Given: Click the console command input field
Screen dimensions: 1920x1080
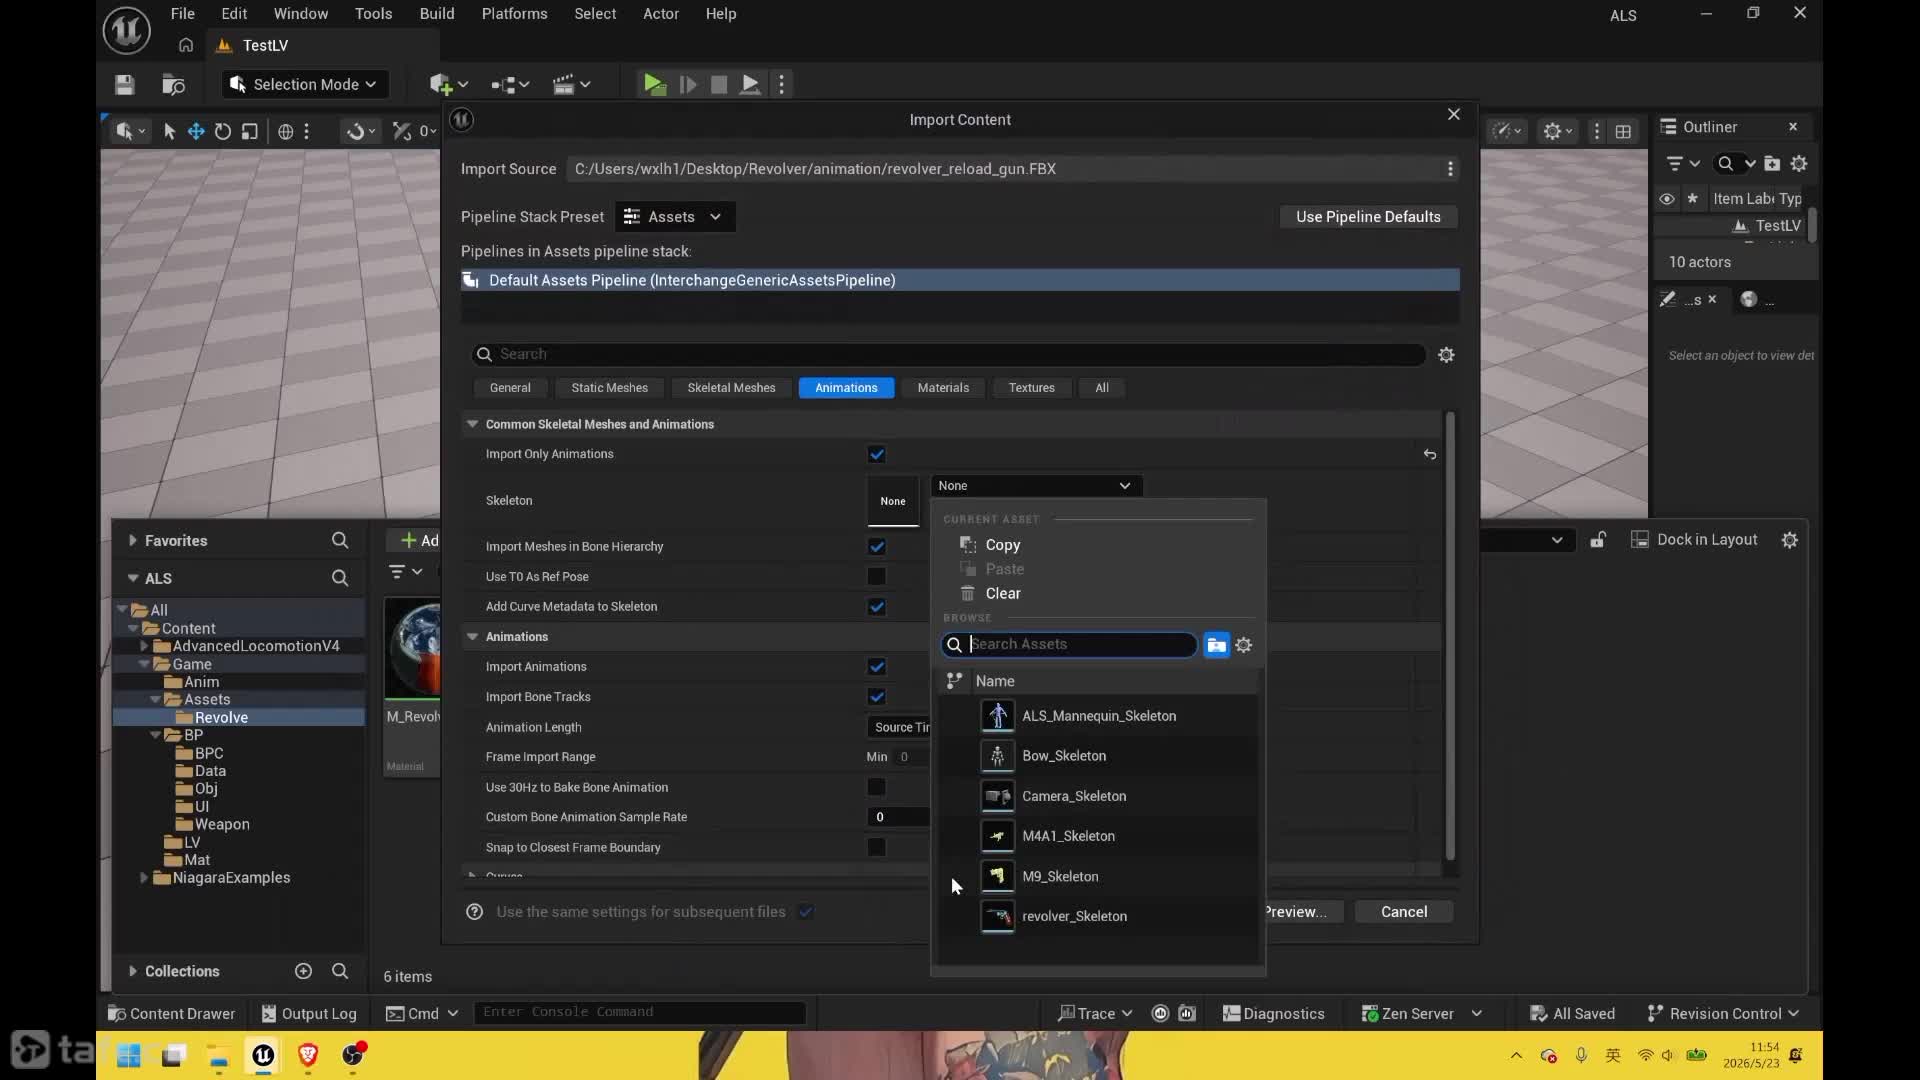Looking at the screenshot, I should (x=640, y=1013).
